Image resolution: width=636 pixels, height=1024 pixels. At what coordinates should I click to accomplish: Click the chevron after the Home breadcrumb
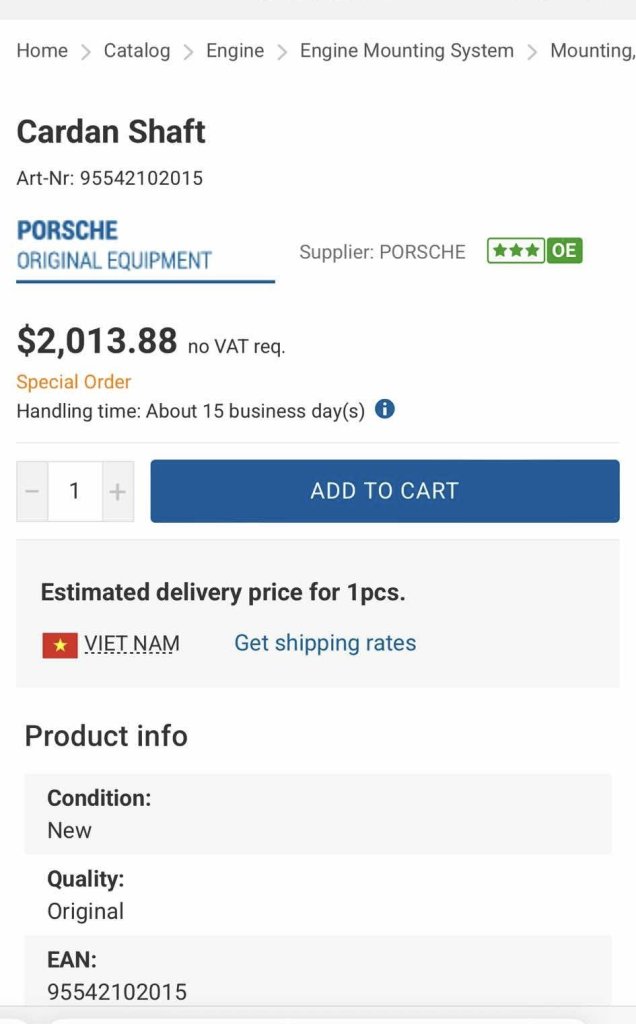(x=86, y=52)
